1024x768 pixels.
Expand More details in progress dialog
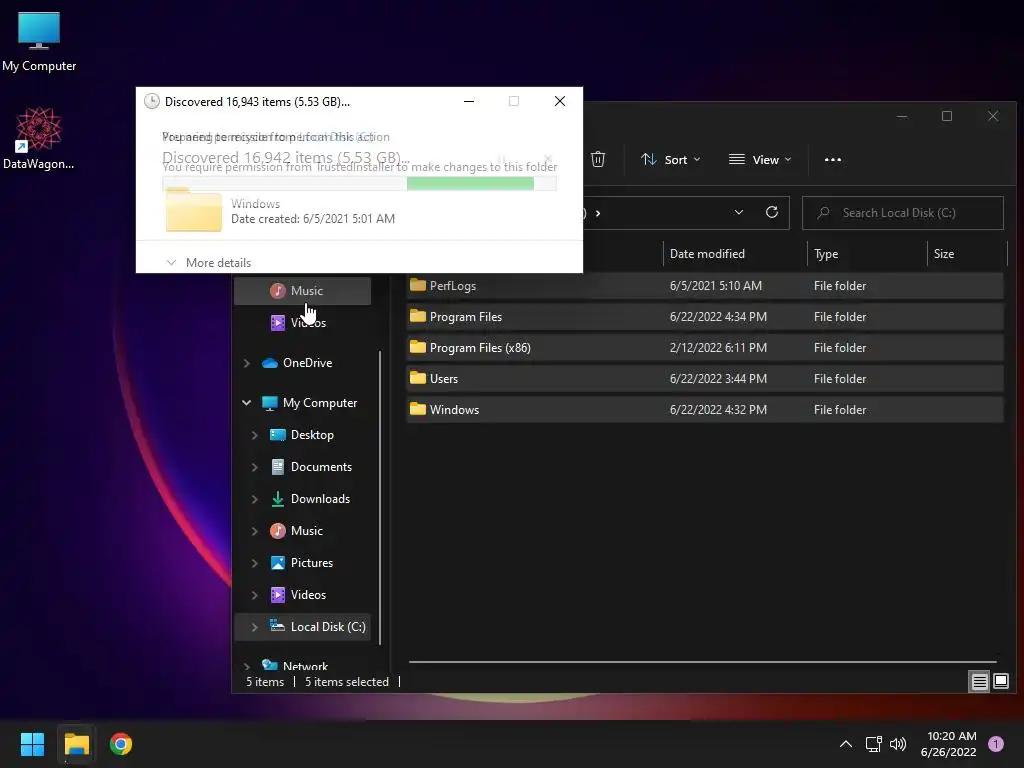208,263
